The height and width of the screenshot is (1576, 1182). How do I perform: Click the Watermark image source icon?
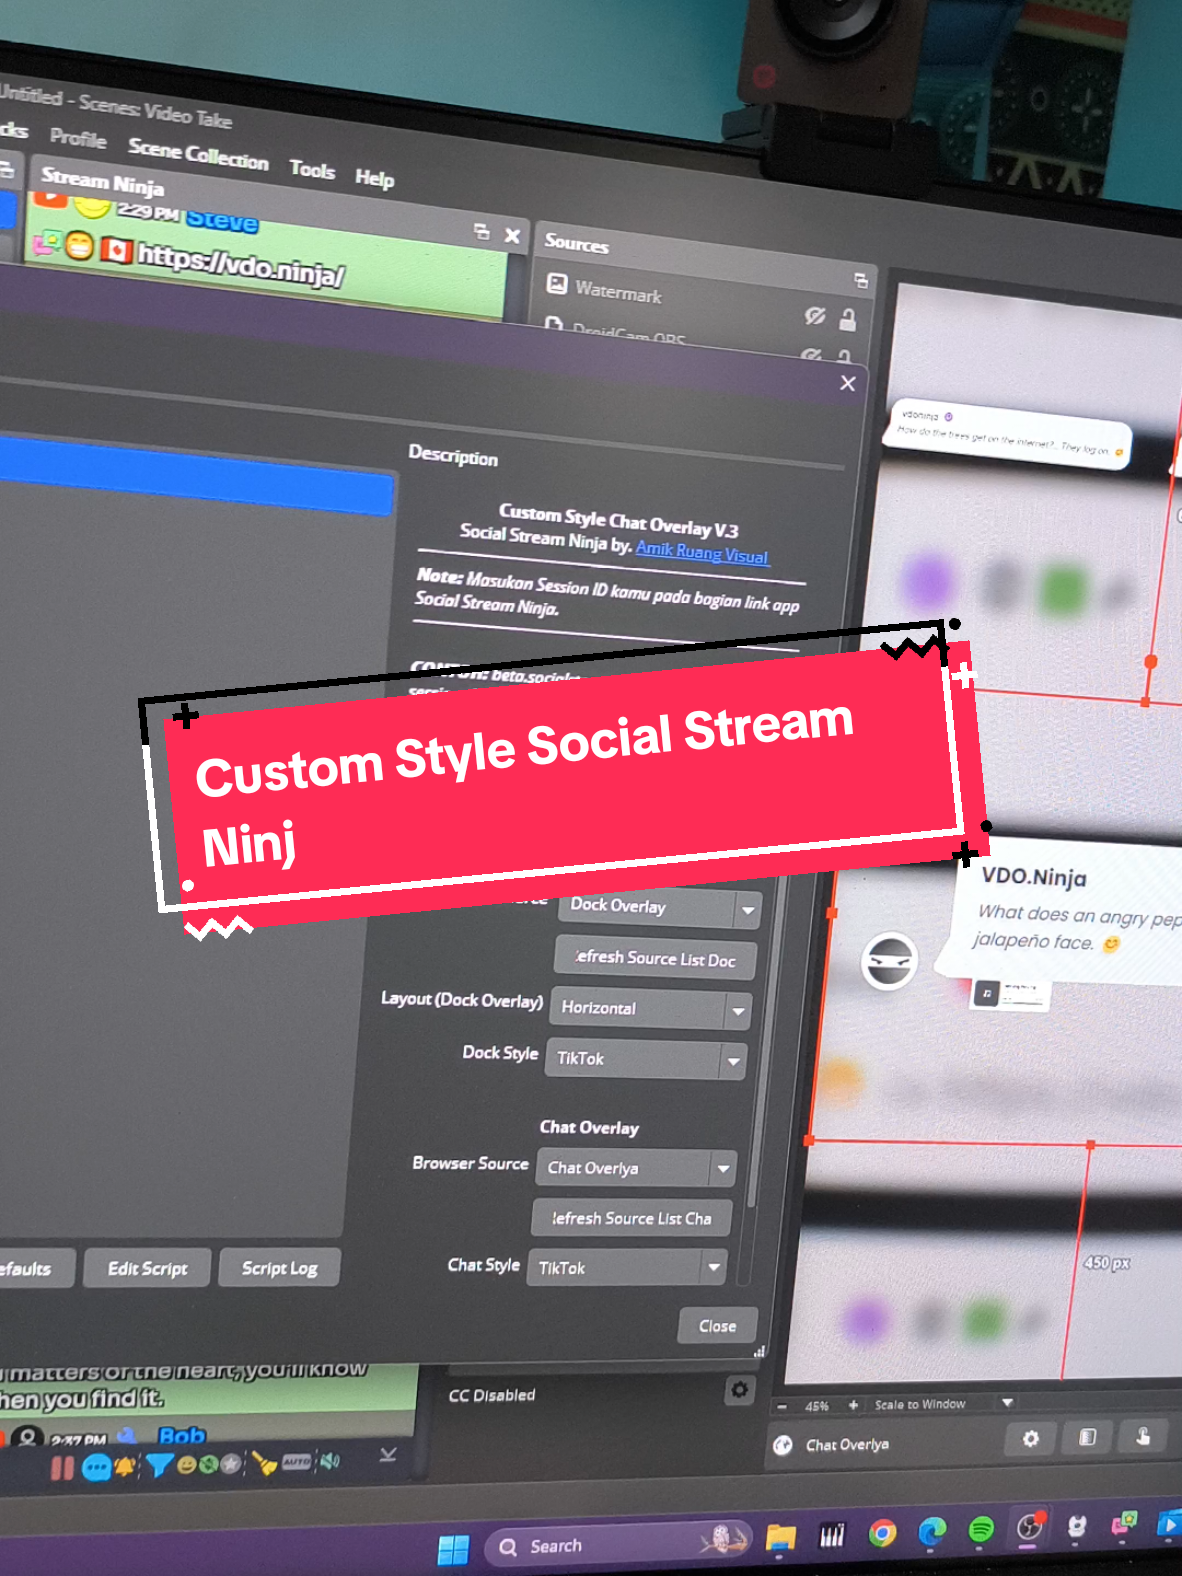[x=557, y=284]
